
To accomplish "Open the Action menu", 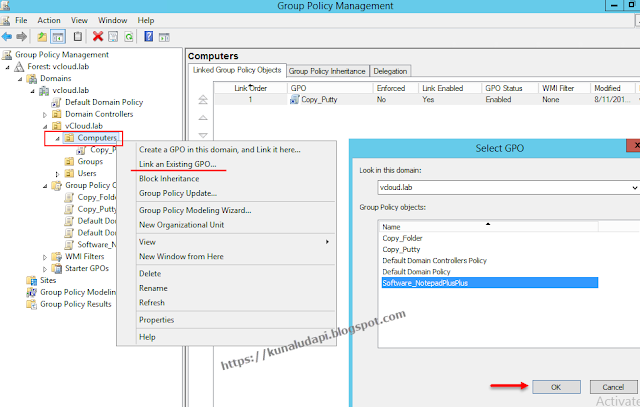I will point(49,20).
